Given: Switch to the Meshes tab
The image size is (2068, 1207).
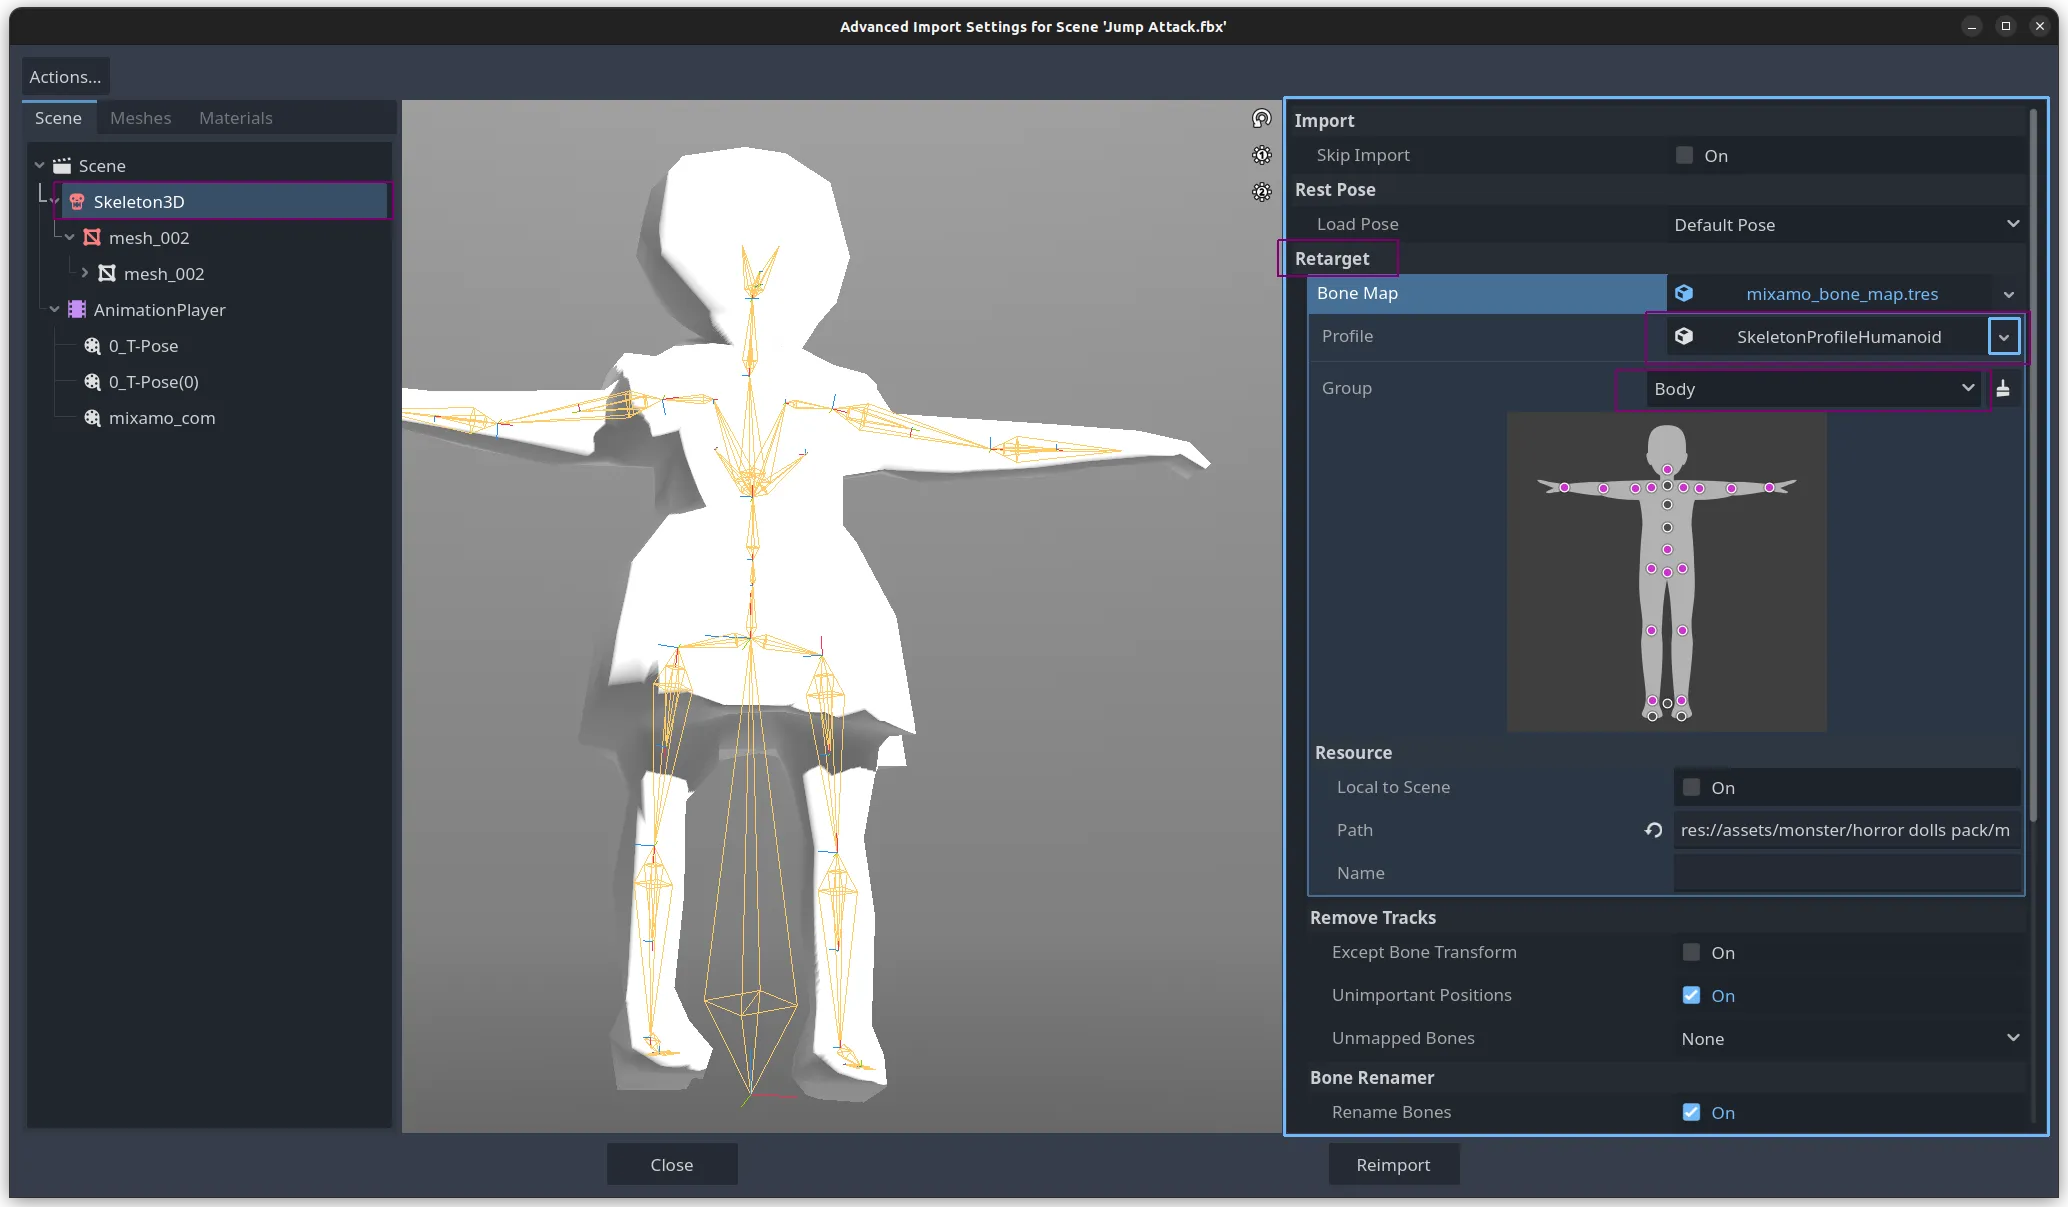Looking at the screenshot, I should pyautogui.click(x=140, y=118).
